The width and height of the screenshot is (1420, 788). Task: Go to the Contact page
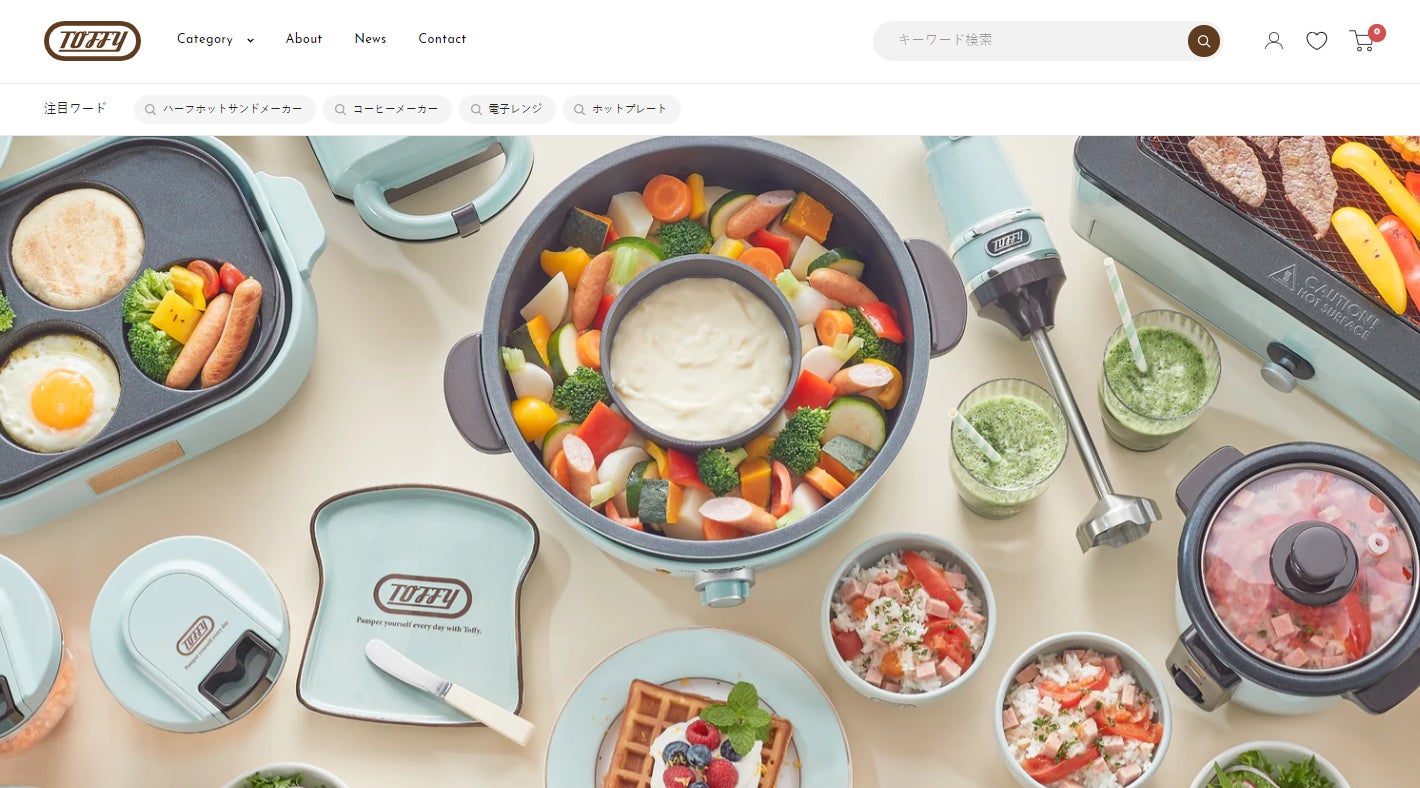pyautogui.click(x=442, y=39)
